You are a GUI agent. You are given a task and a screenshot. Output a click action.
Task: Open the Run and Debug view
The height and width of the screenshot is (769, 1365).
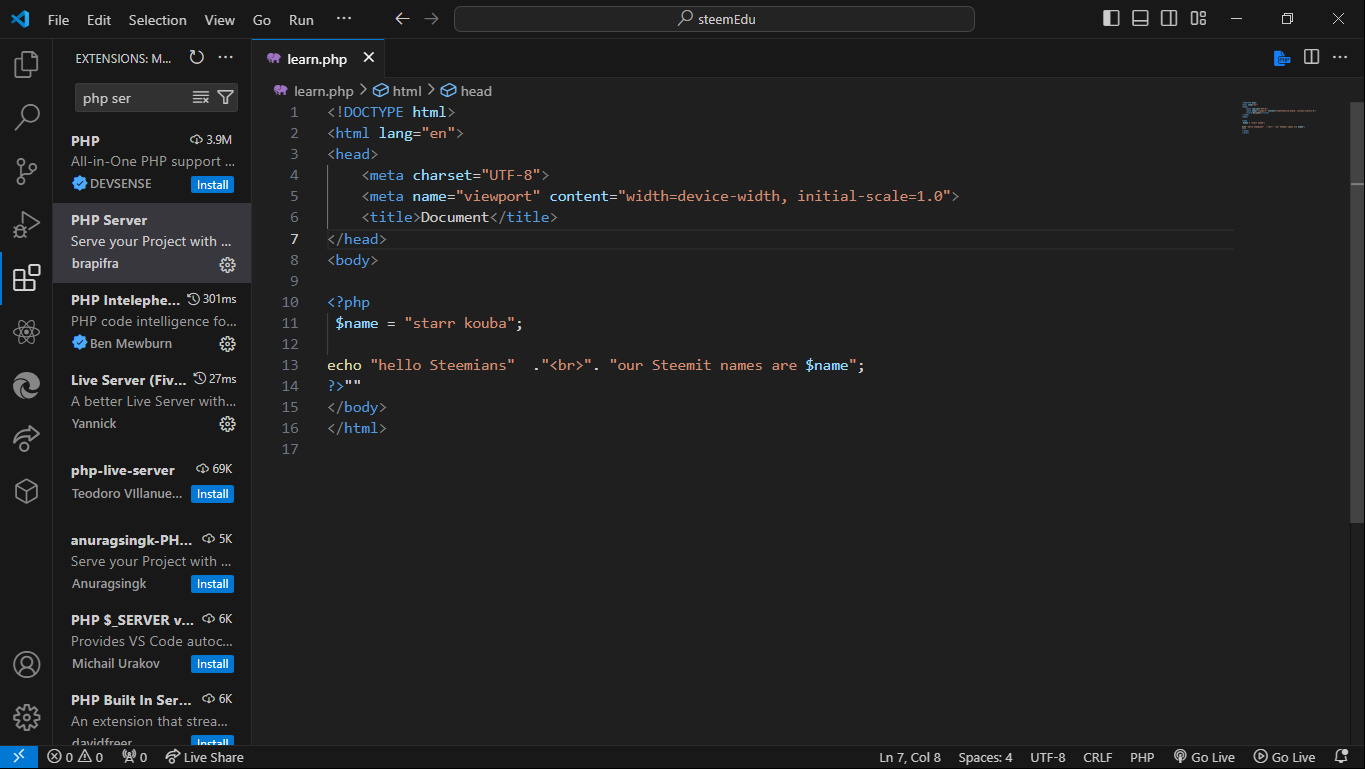click(26, 224)
